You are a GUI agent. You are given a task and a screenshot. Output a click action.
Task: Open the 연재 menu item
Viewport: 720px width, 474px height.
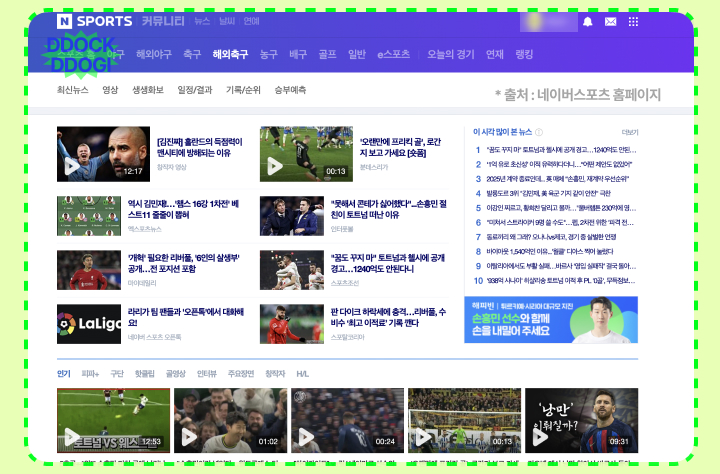click(x=495, y=54)
